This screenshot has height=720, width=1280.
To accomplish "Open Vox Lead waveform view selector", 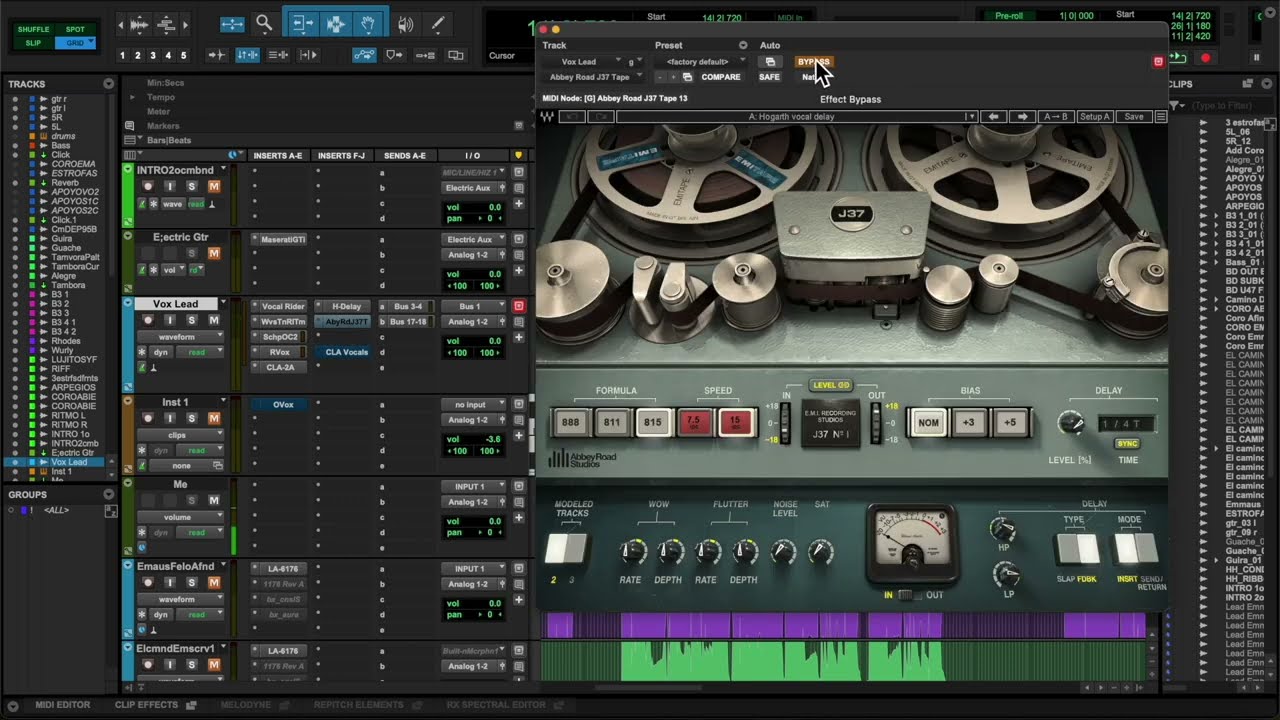I will tap(180, 337).
